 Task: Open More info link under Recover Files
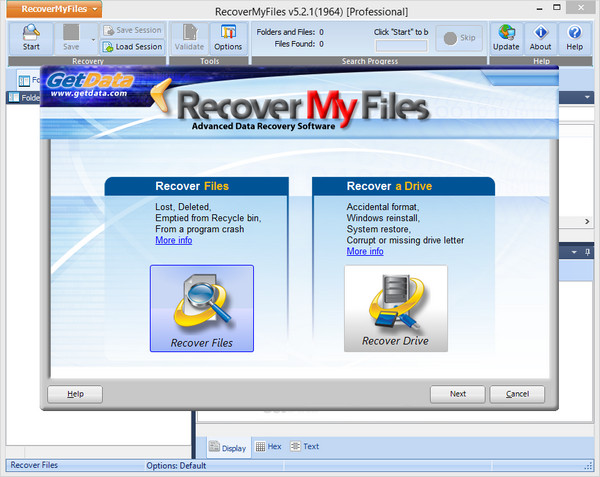pos(173,241)
